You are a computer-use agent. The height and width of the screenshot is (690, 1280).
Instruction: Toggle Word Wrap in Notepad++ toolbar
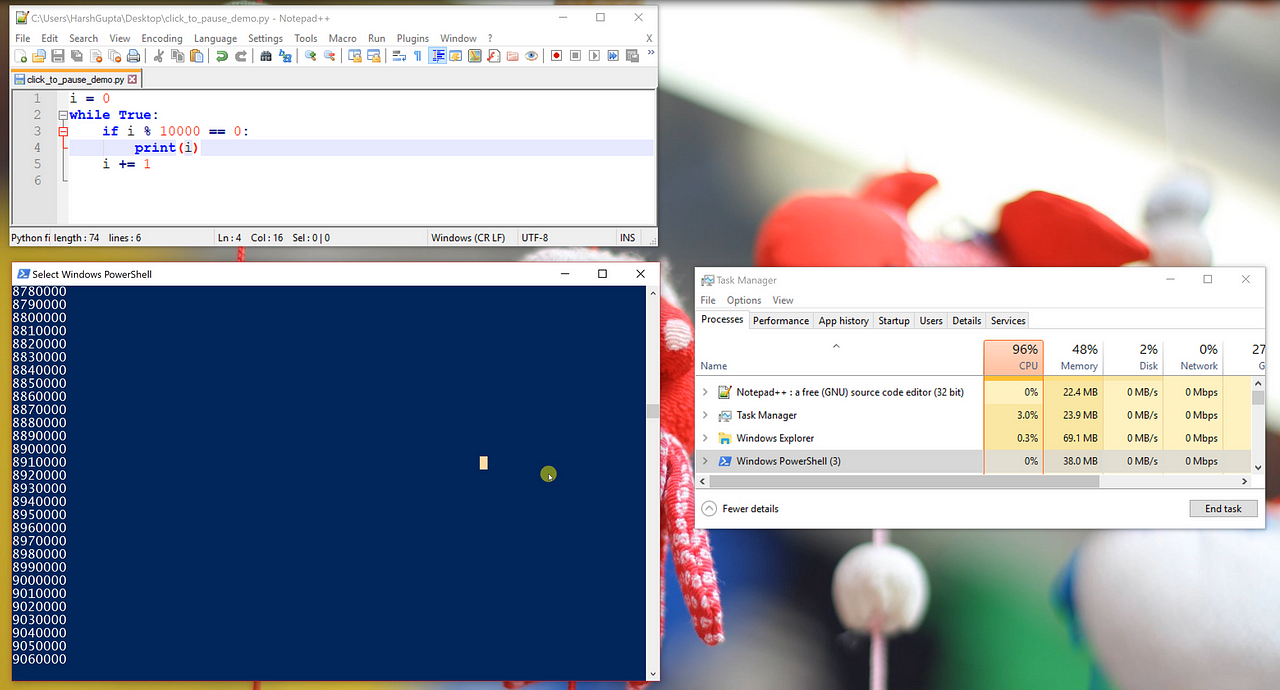tap(398, 56)
